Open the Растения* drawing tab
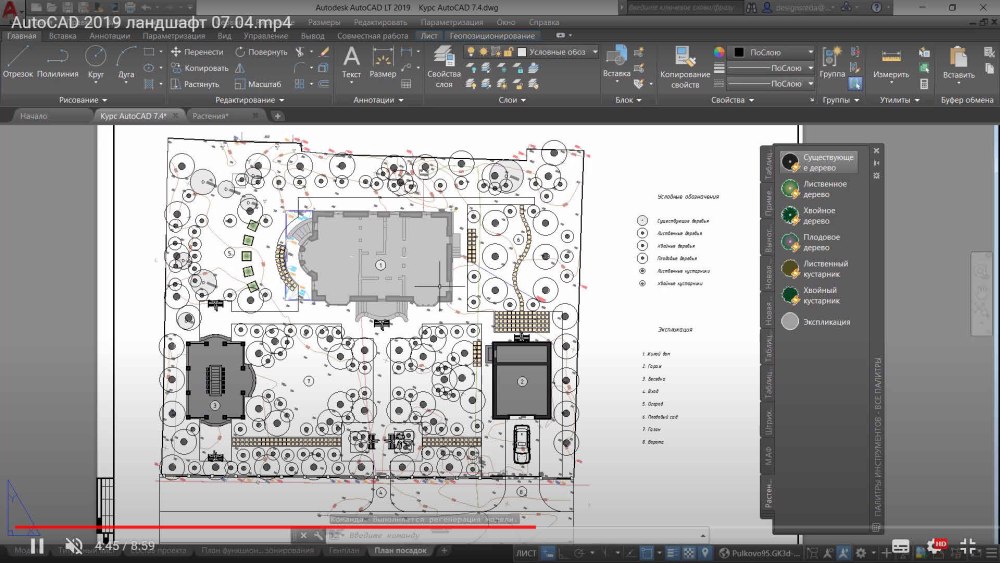The image size is (1000, 563). pyautogui.click(x=209, y=116)
